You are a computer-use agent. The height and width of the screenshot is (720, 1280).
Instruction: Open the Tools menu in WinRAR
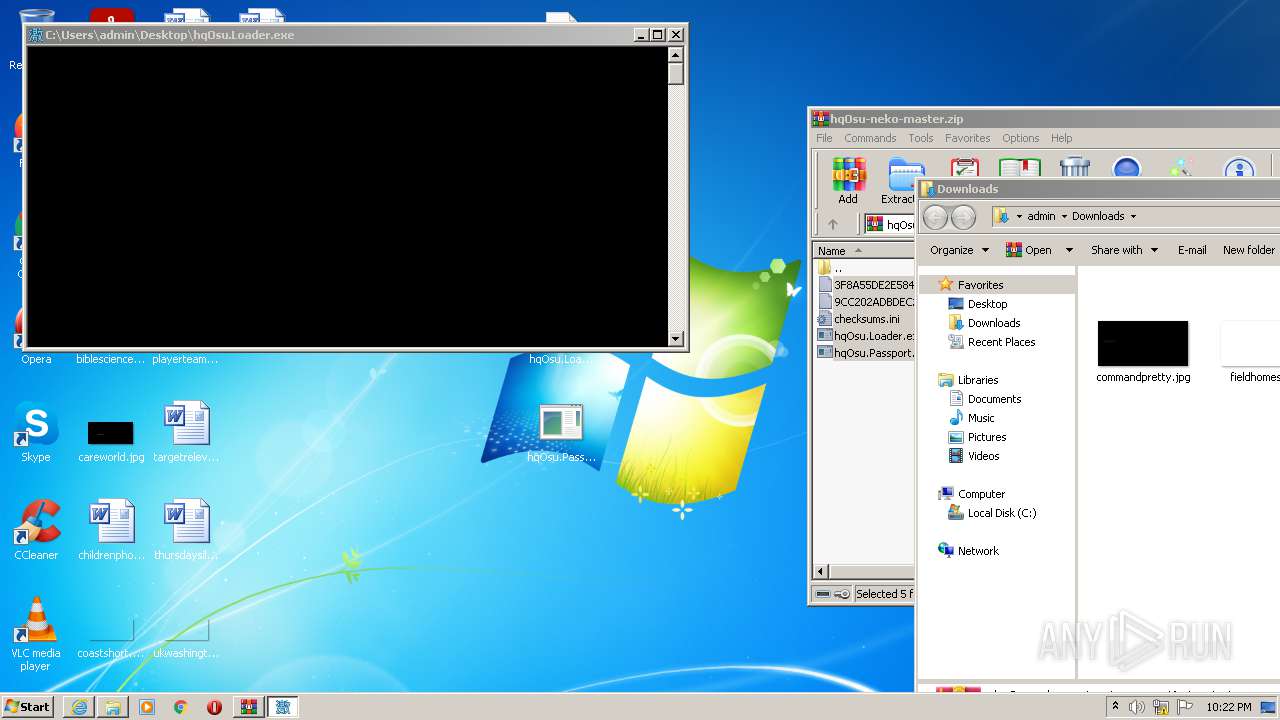click(920, 138)
